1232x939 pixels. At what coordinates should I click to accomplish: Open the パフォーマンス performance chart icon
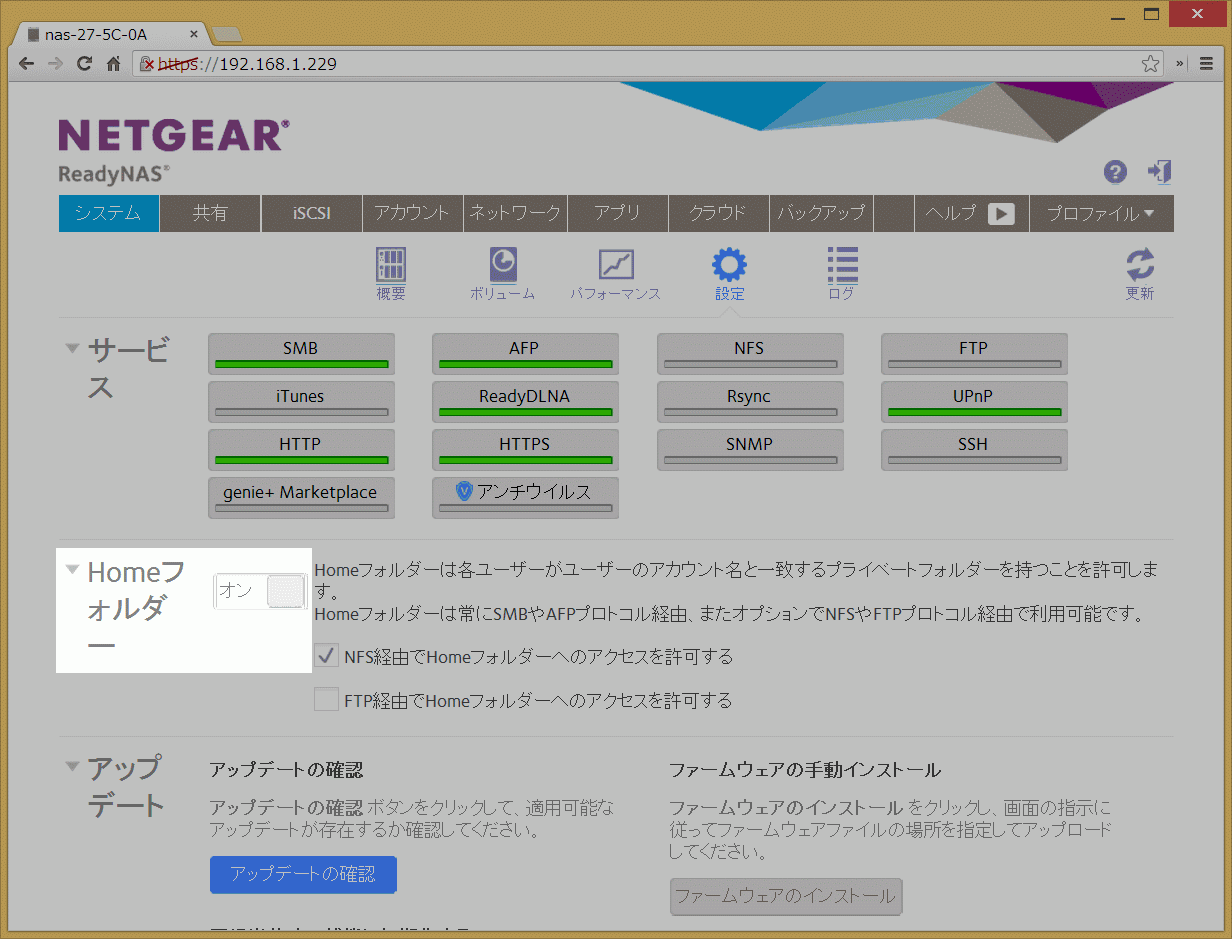tap(615, 266)
